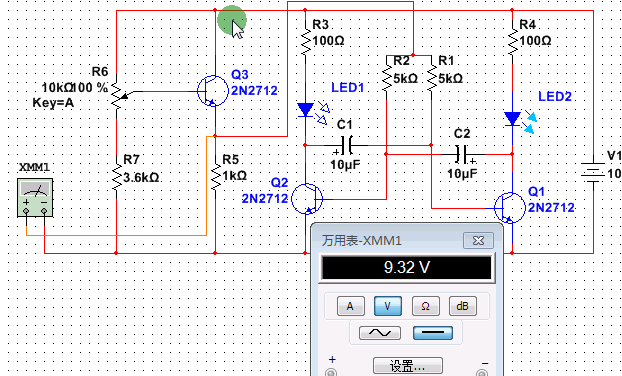Viewport: 622px width, 376px height.
Task: Select capacitor C1 symbol
Action: 347,146
